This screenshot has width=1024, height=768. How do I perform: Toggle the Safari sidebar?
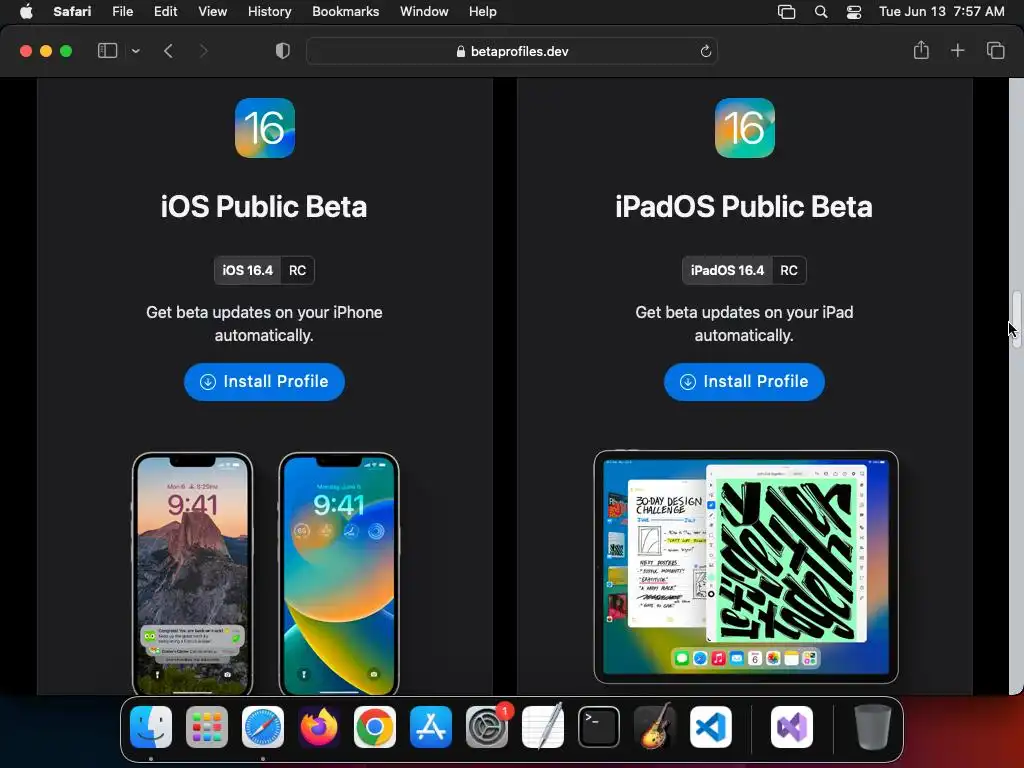coord(107,51)
